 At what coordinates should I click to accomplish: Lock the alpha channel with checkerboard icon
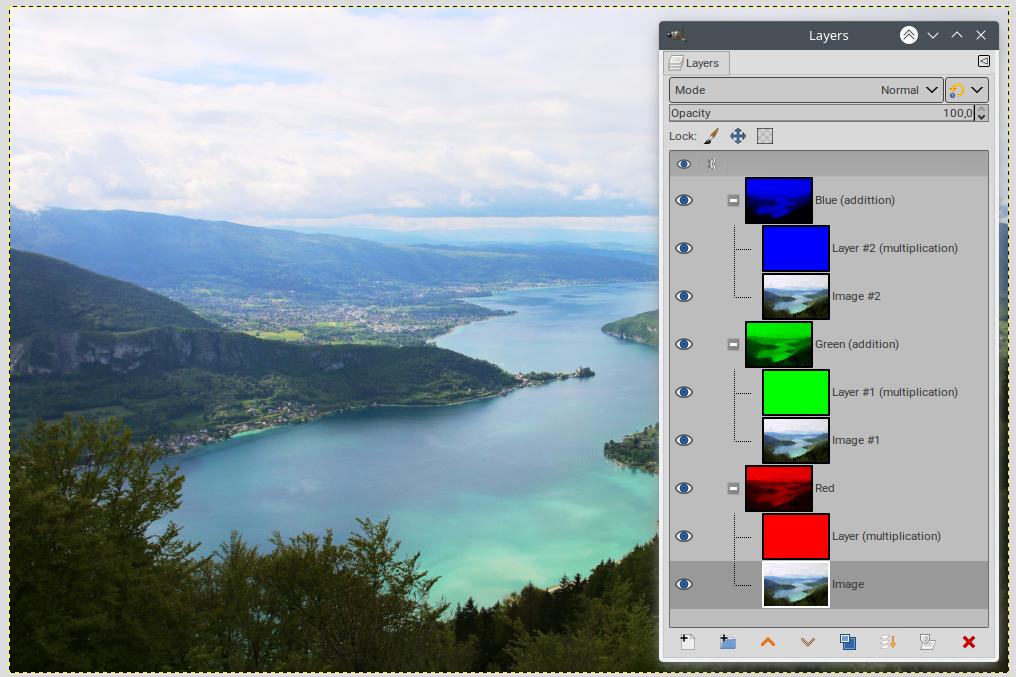point(765,136)
